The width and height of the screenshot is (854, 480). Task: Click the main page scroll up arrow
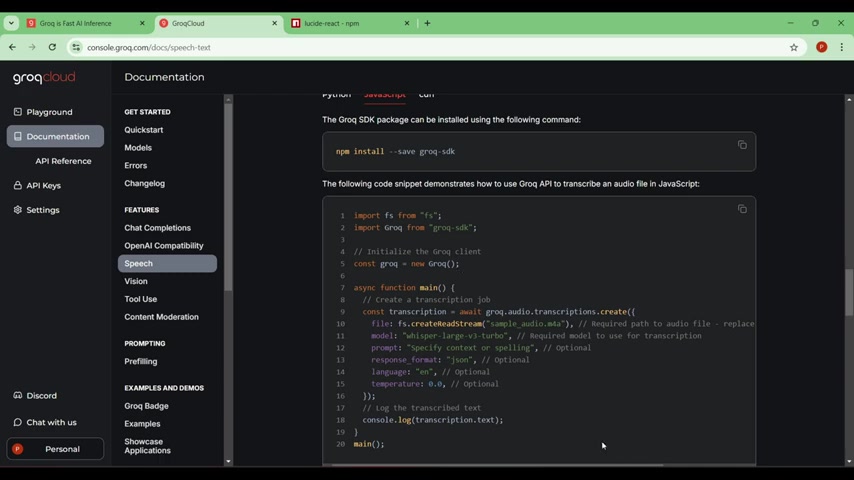point(849,100)
